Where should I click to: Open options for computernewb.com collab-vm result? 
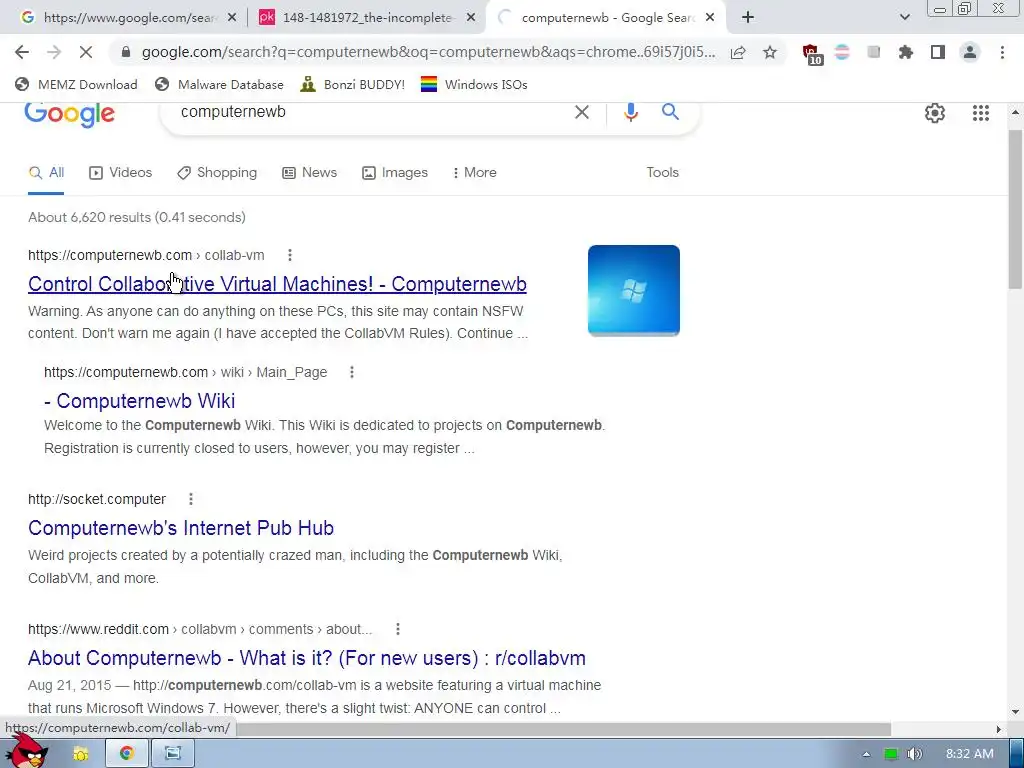click(290, 255)
